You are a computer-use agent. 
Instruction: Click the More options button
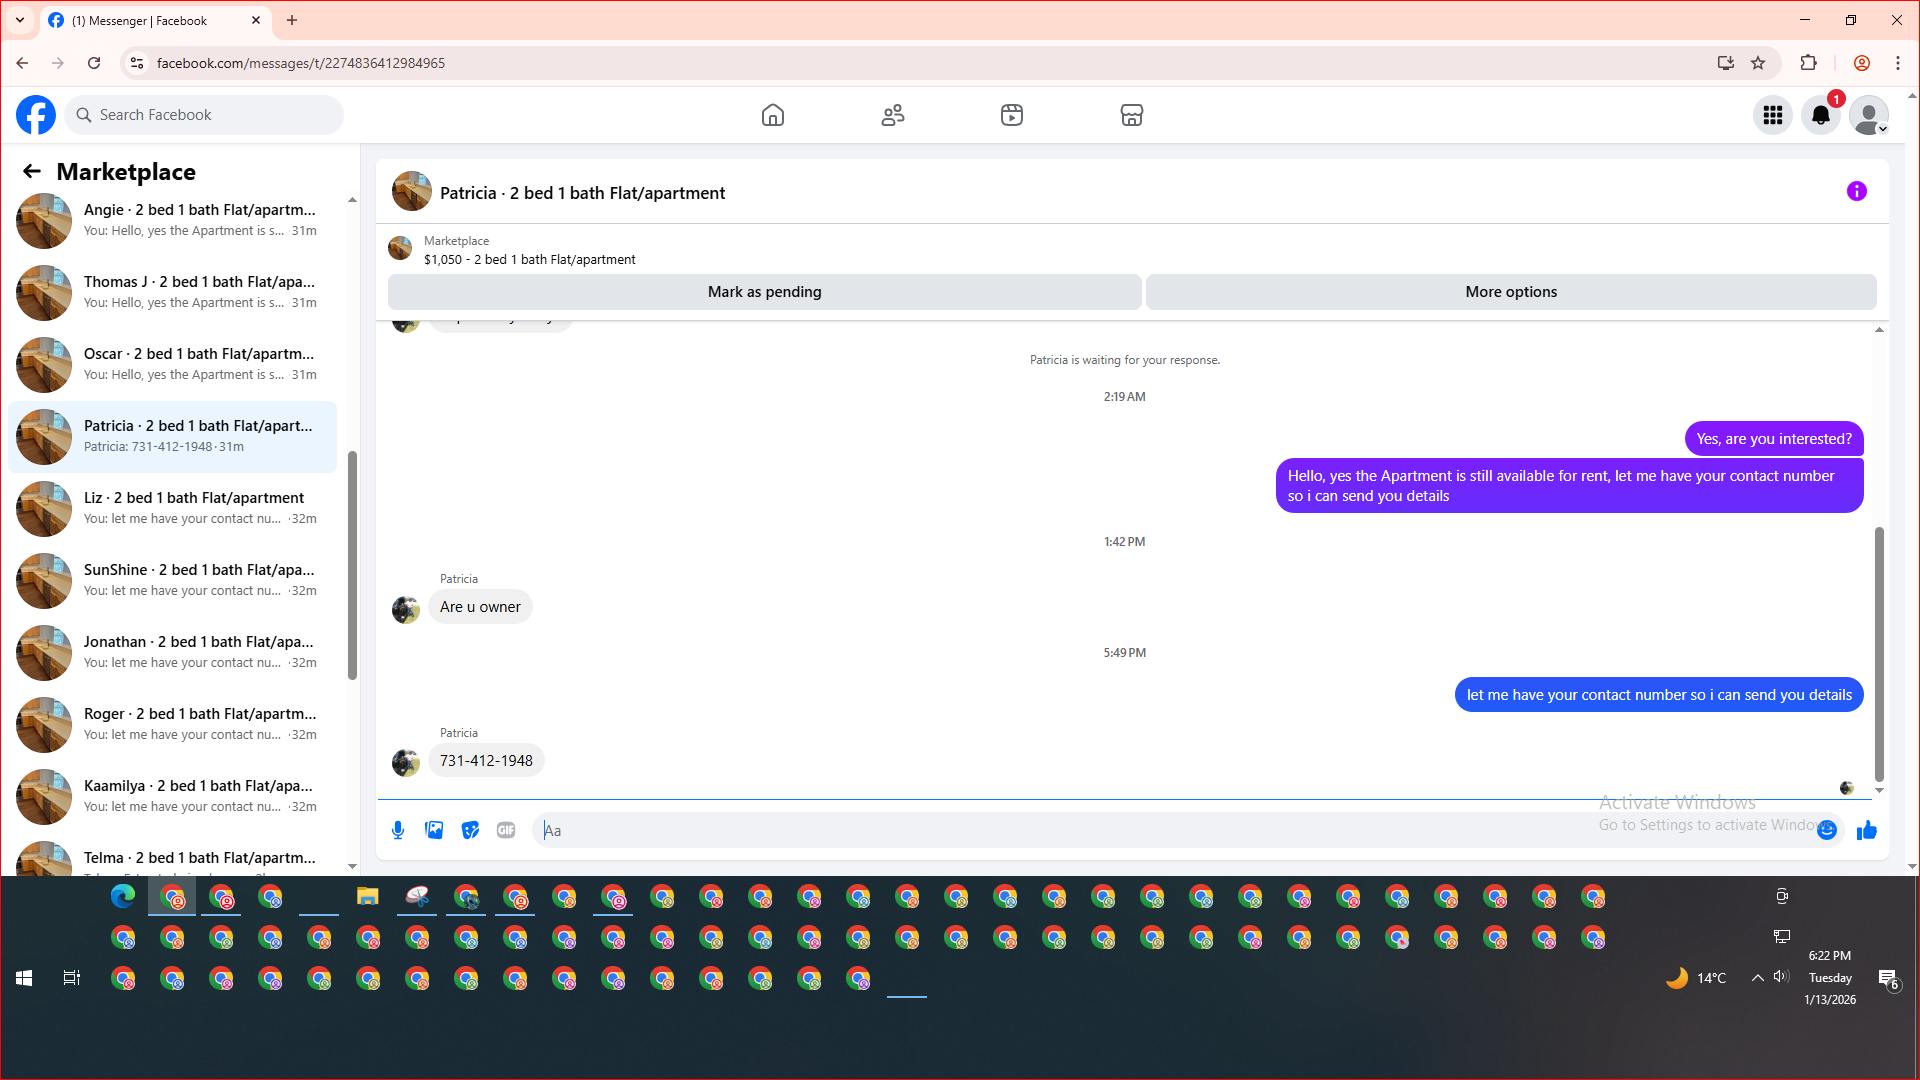coord(1511,292)
